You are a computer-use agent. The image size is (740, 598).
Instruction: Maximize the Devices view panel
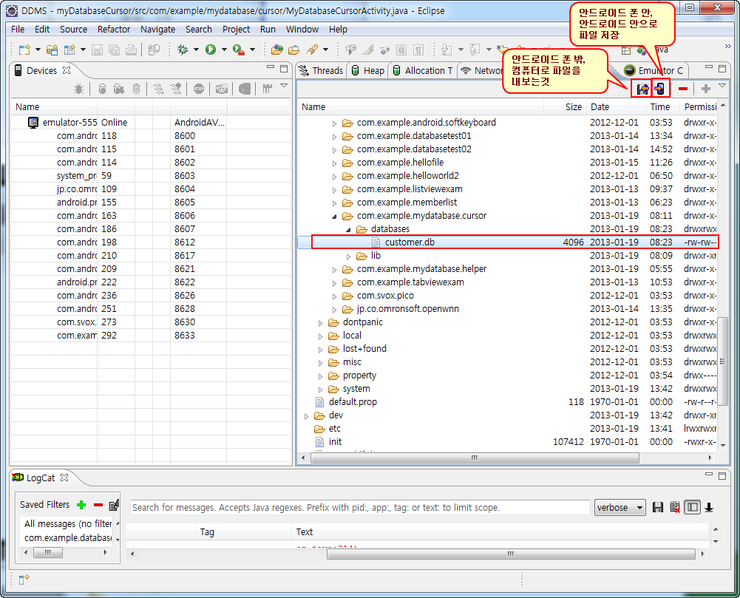[284, 69]
